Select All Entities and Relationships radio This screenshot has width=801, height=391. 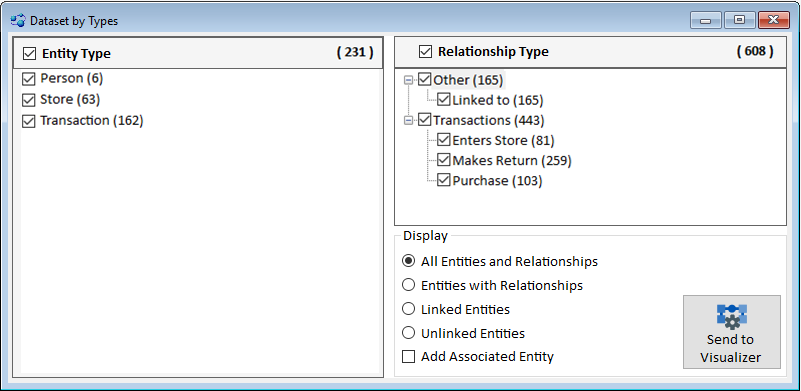click(408, 261)
